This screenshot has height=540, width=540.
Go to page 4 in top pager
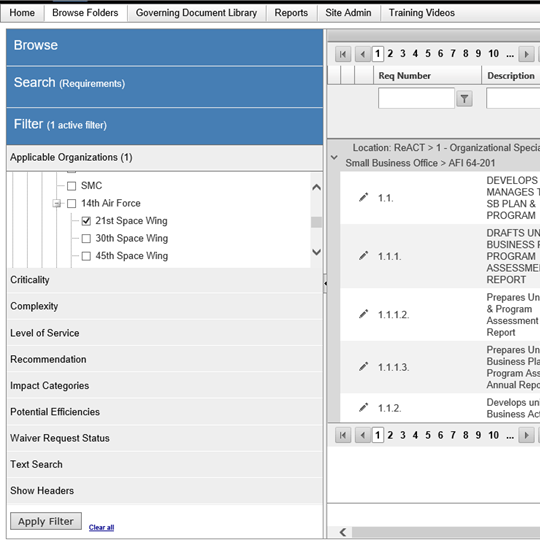[415, 54]
